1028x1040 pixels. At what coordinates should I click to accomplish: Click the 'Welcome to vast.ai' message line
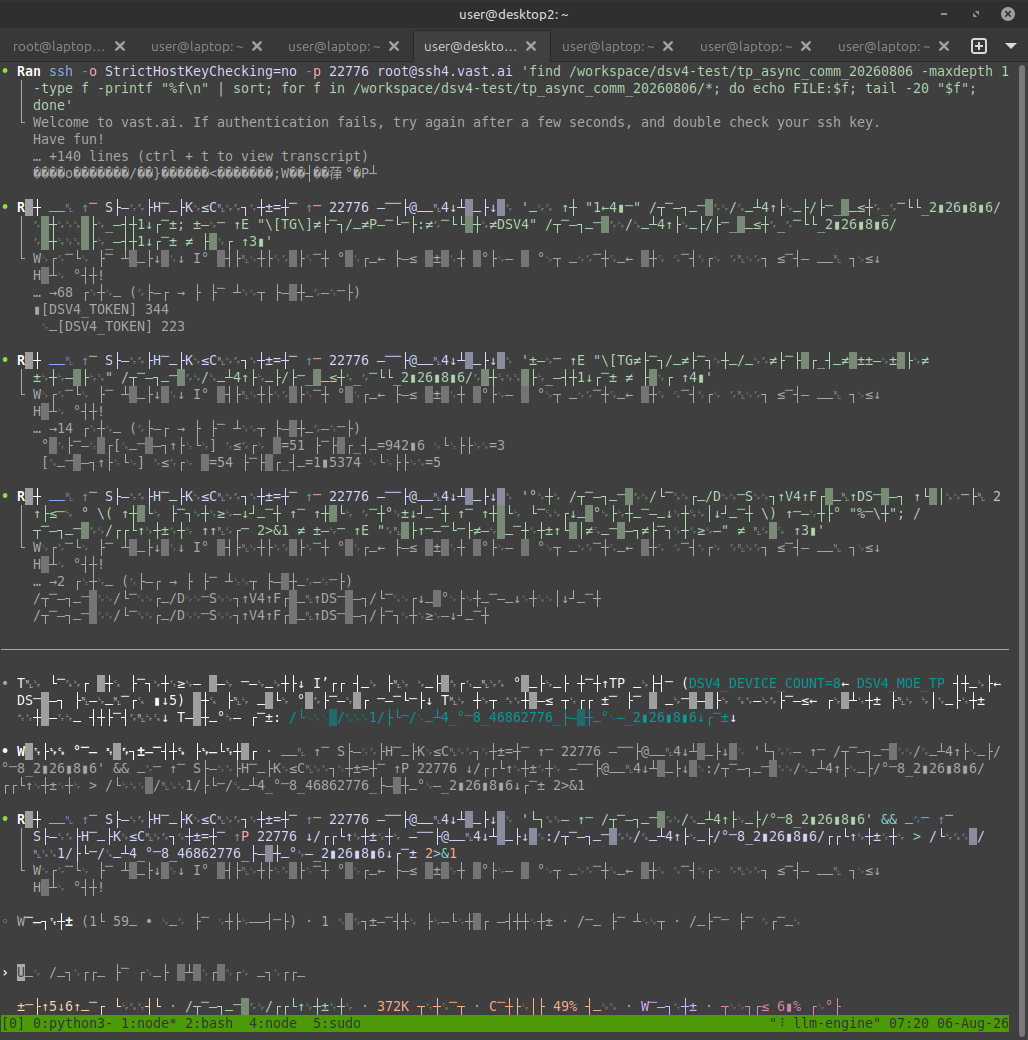pyautogui.click(x=456, y=122)
